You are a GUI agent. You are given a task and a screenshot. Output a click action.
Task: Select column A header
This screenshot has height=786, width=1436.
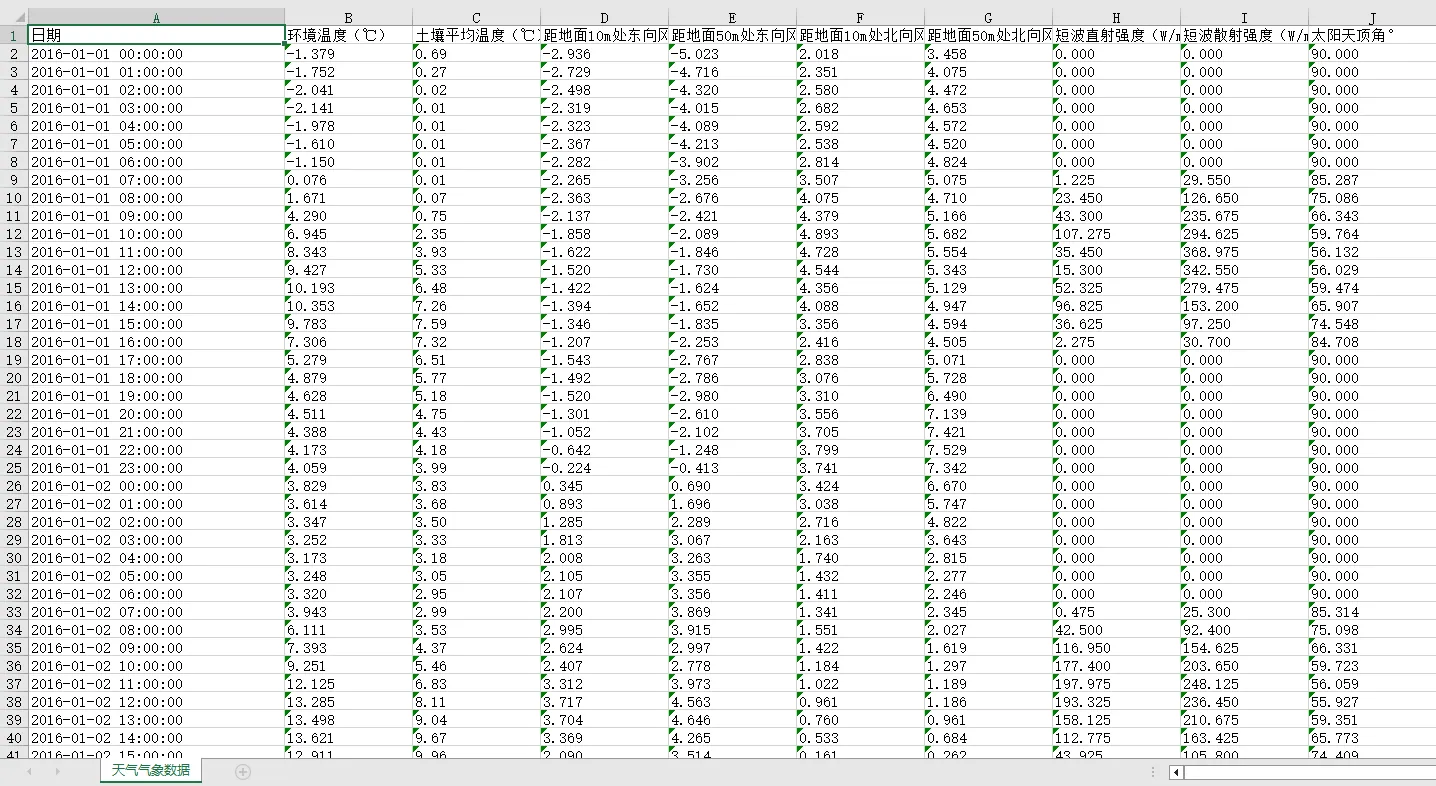click(x=156, y=17)
